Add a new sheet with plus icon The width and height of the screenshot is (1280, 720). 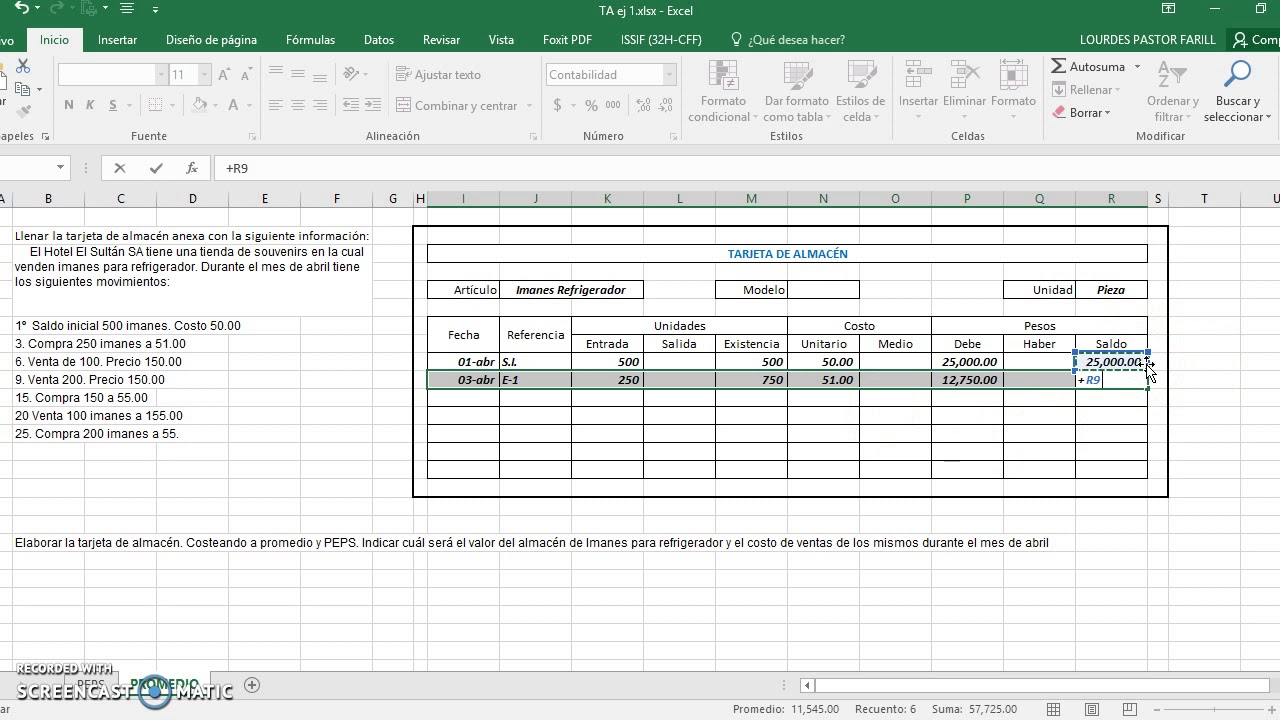tap(252, 685)
